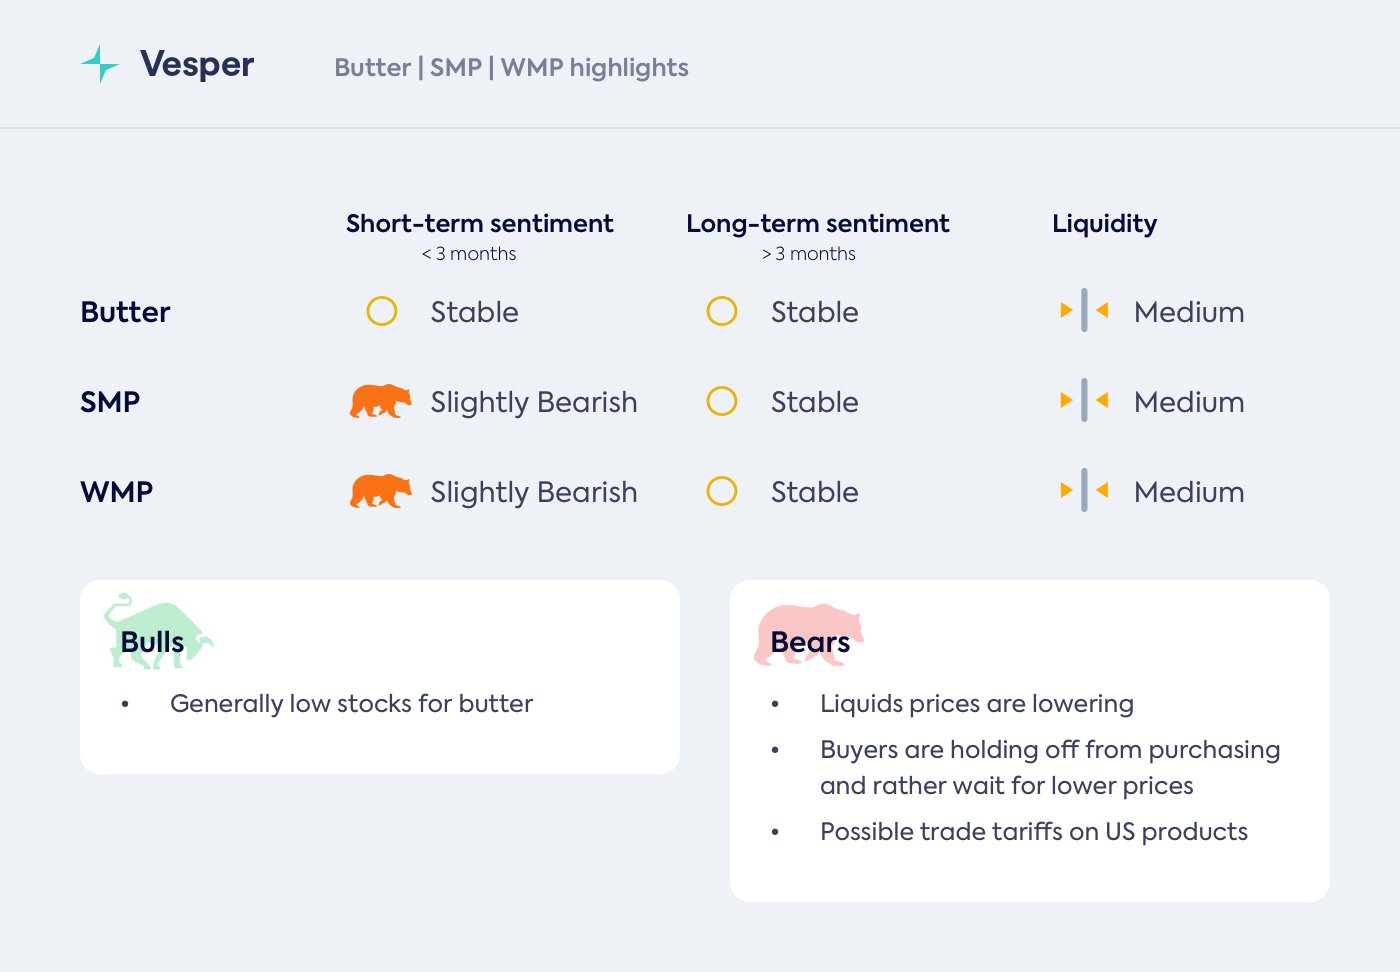Select SMP long-term Stable circle
This screenshot has width=1400, height=972.
tap(722, 401)
